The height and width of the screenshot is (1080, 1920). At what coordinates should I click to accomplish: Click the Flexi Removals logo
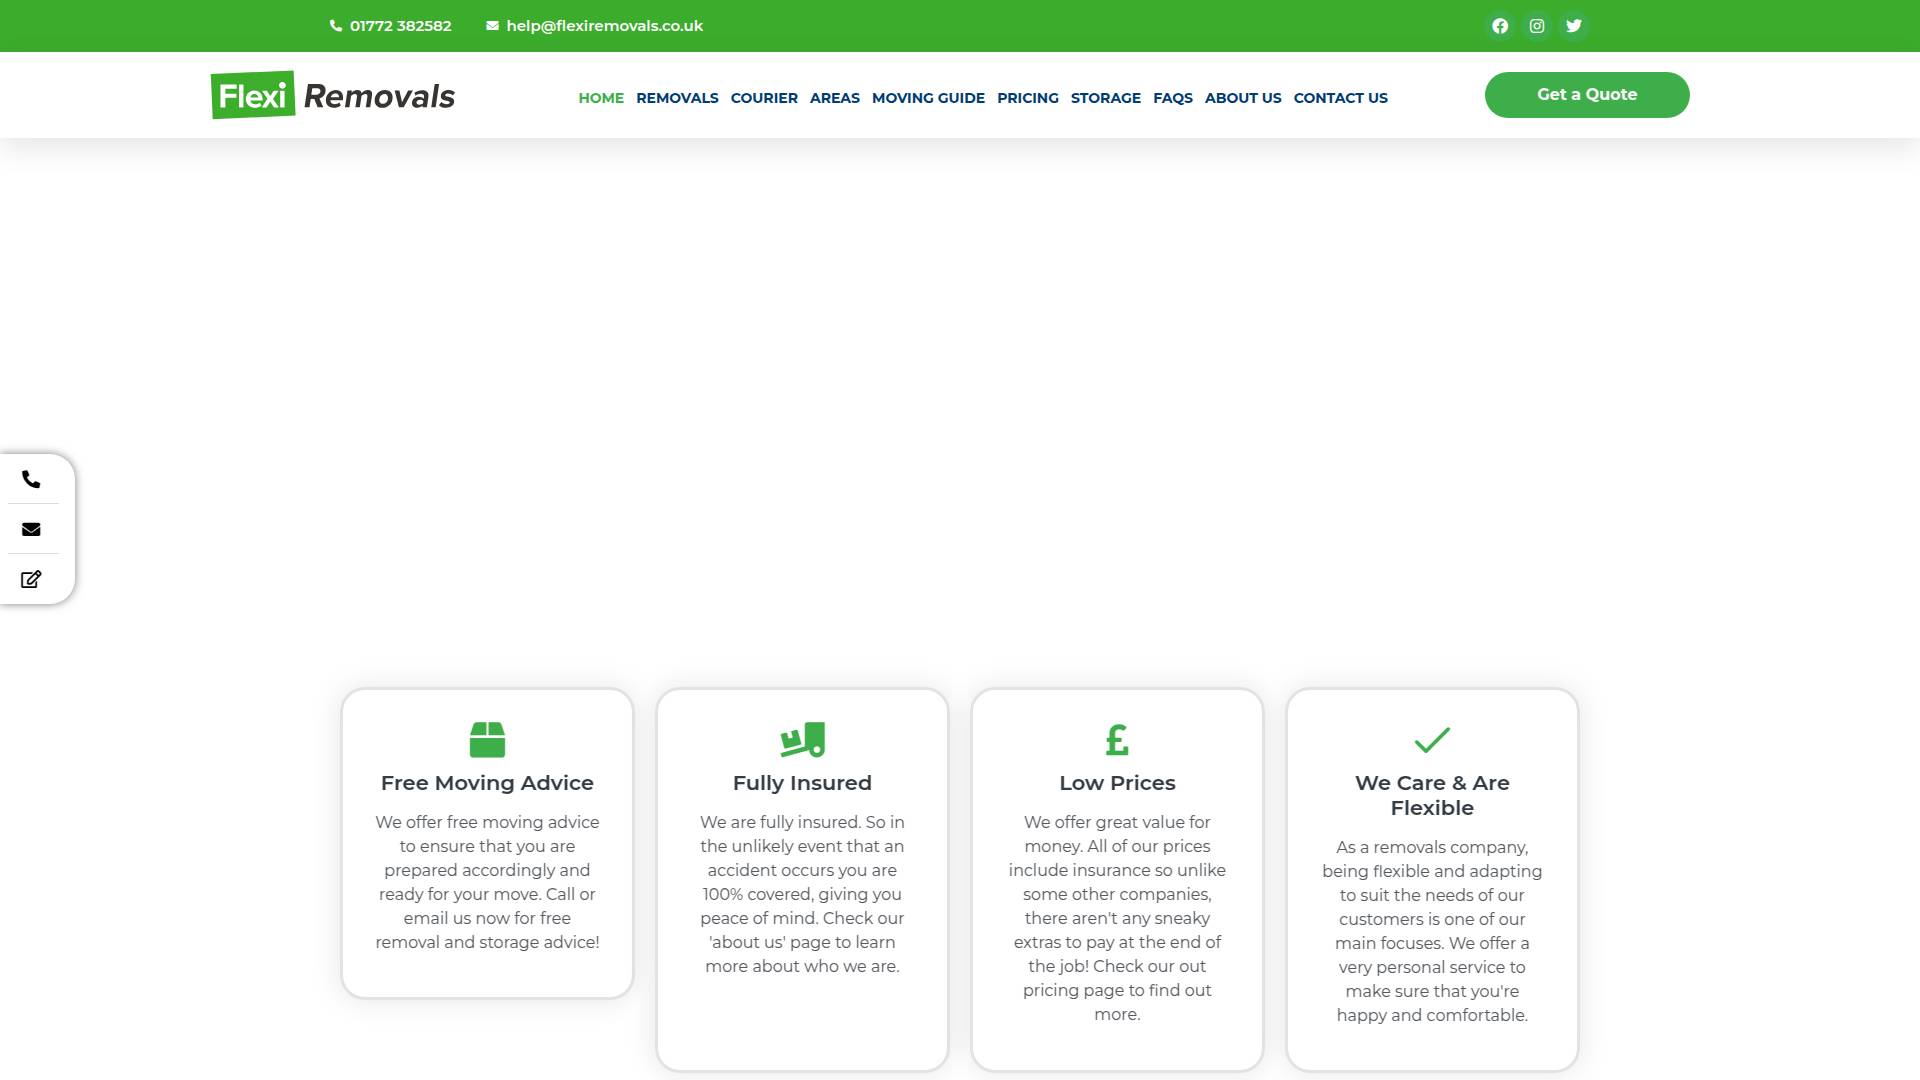(x=333, y=95)
